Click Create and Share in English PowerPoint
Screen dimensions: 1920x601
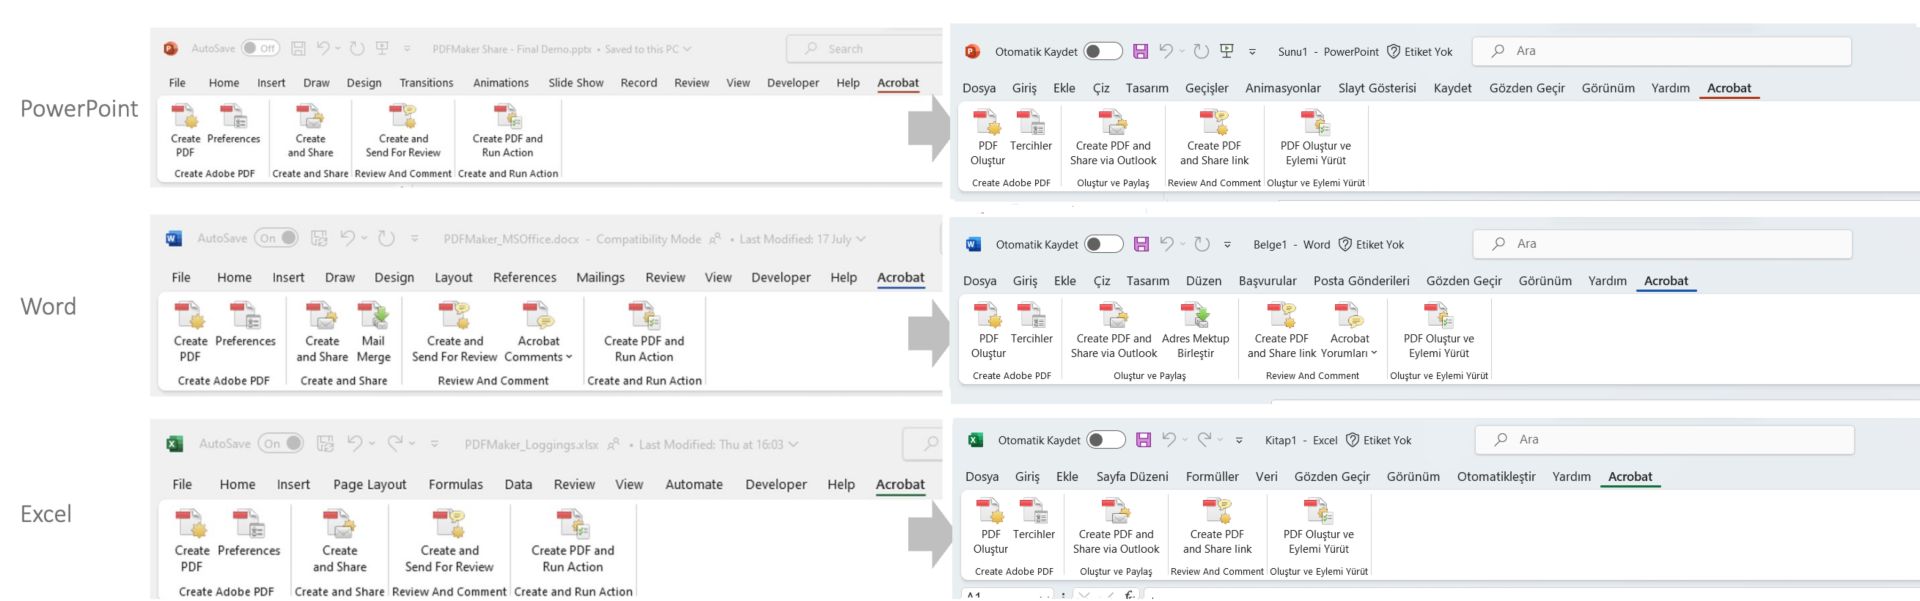310,130
